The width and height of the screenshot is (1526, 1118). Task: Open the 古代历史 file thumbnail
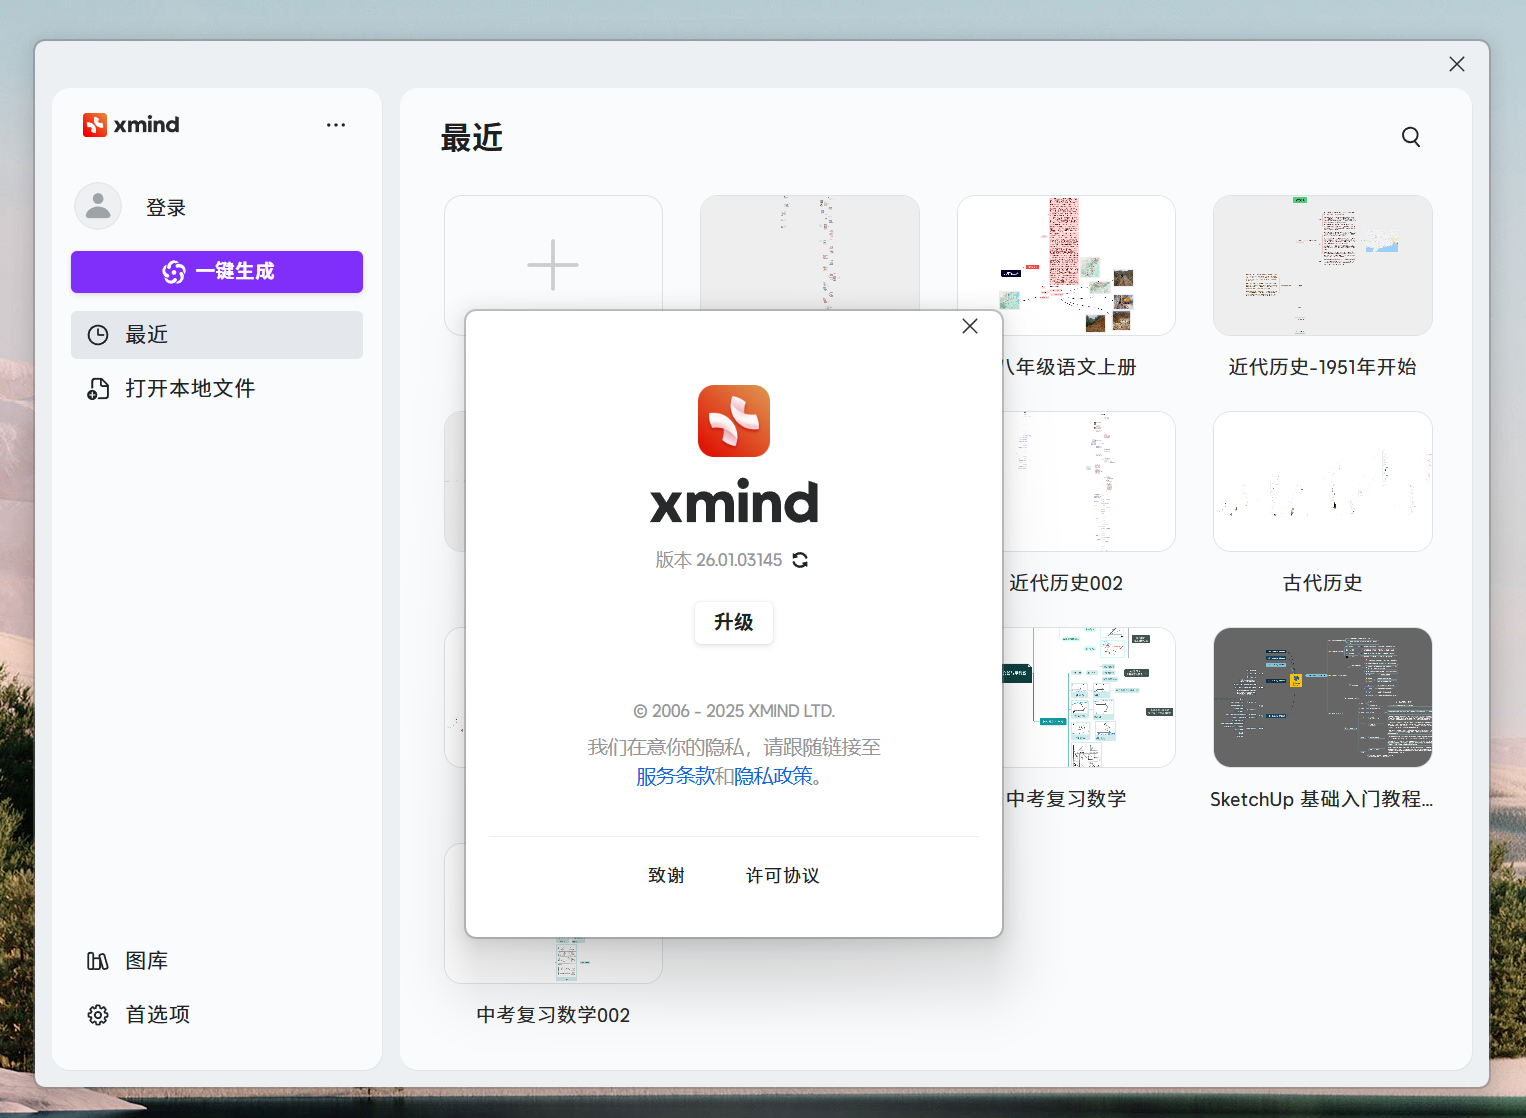(x=1322, y=482)
